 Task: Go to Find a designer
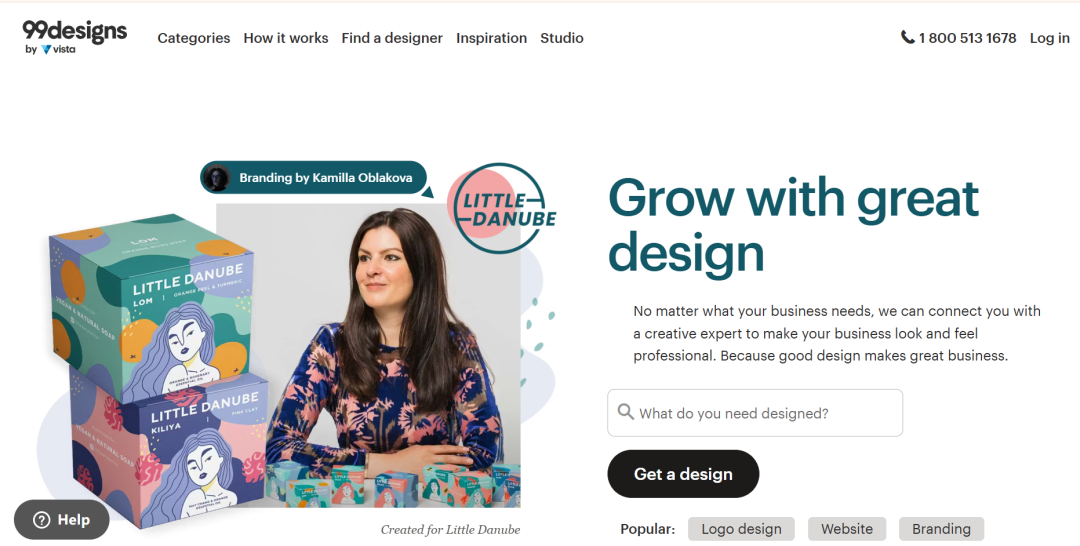[392, 38]
